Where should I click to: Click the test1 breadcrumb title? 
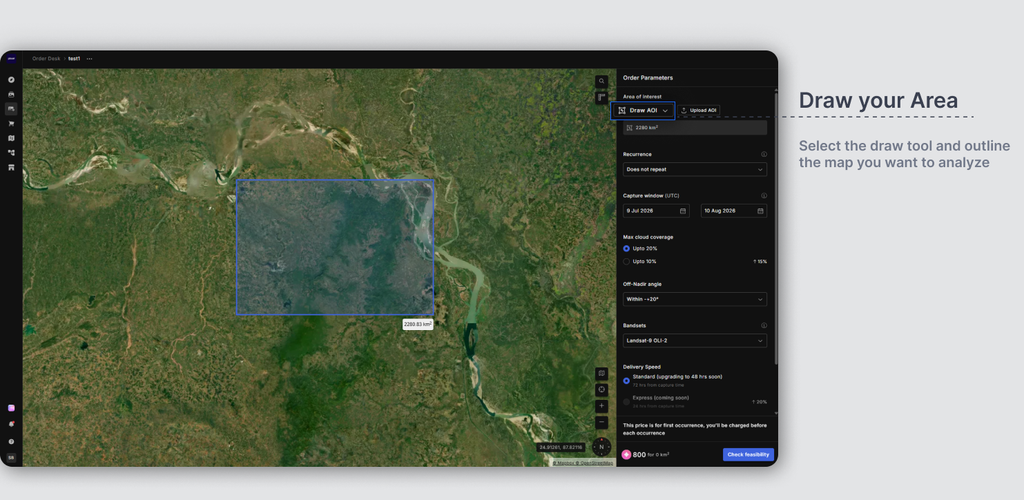tap(74, 59)
